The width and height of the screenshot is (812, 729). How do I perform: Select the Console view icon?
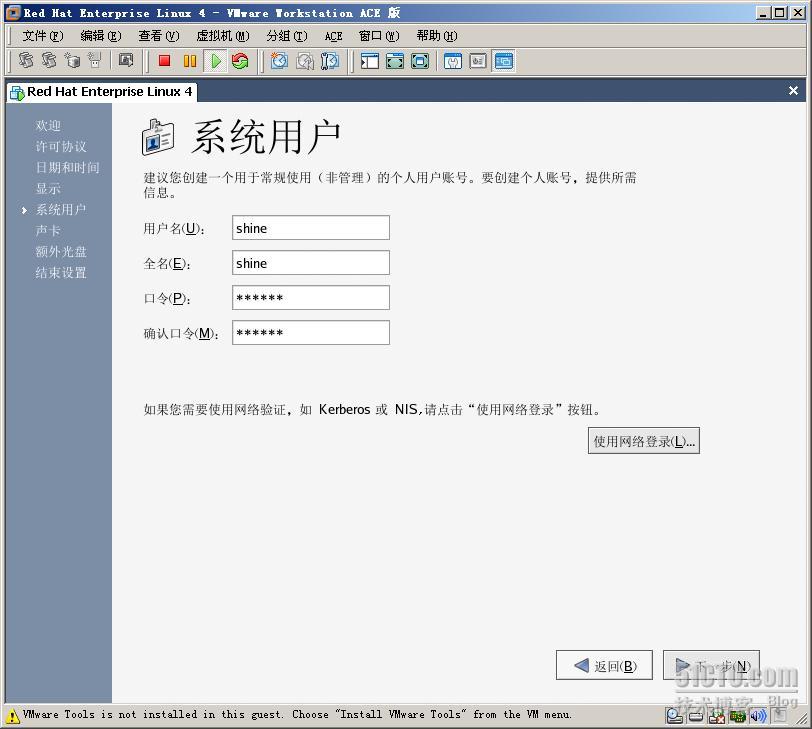503,61
